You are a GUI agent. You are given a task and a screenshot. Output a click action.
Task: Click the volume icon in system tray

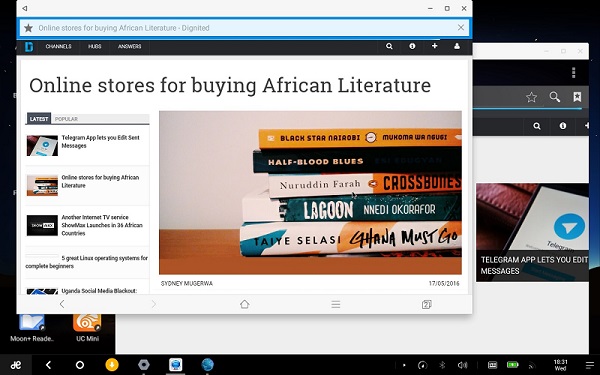(x=462, y=365)
